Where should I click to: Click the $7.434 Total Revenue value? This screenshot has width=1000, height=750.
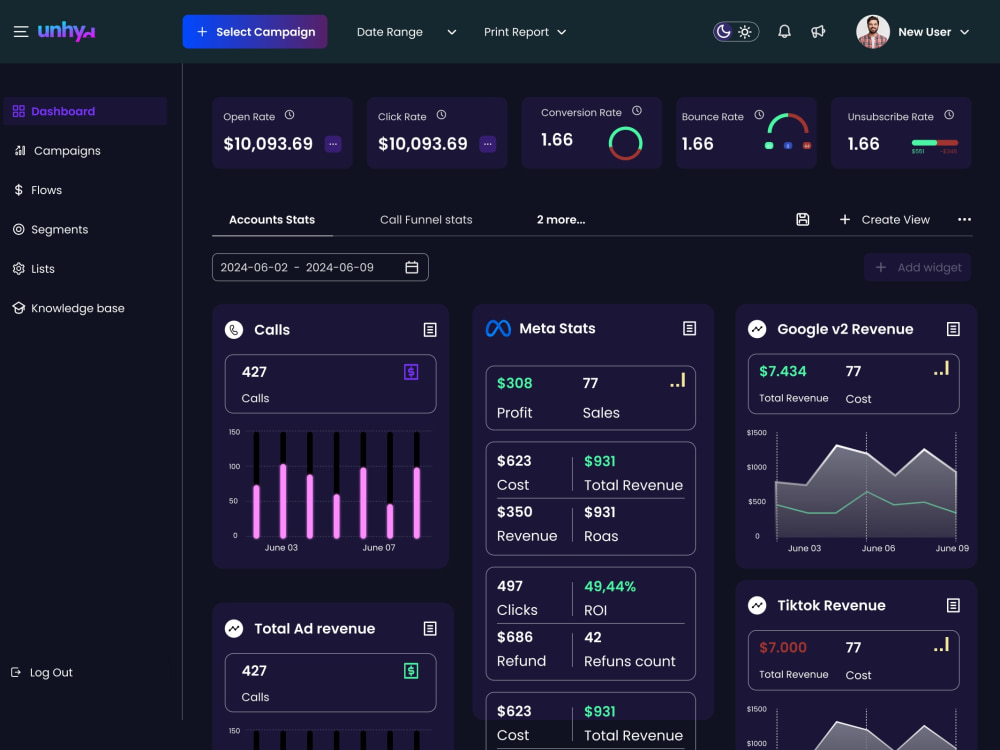[x=783, y=371]
